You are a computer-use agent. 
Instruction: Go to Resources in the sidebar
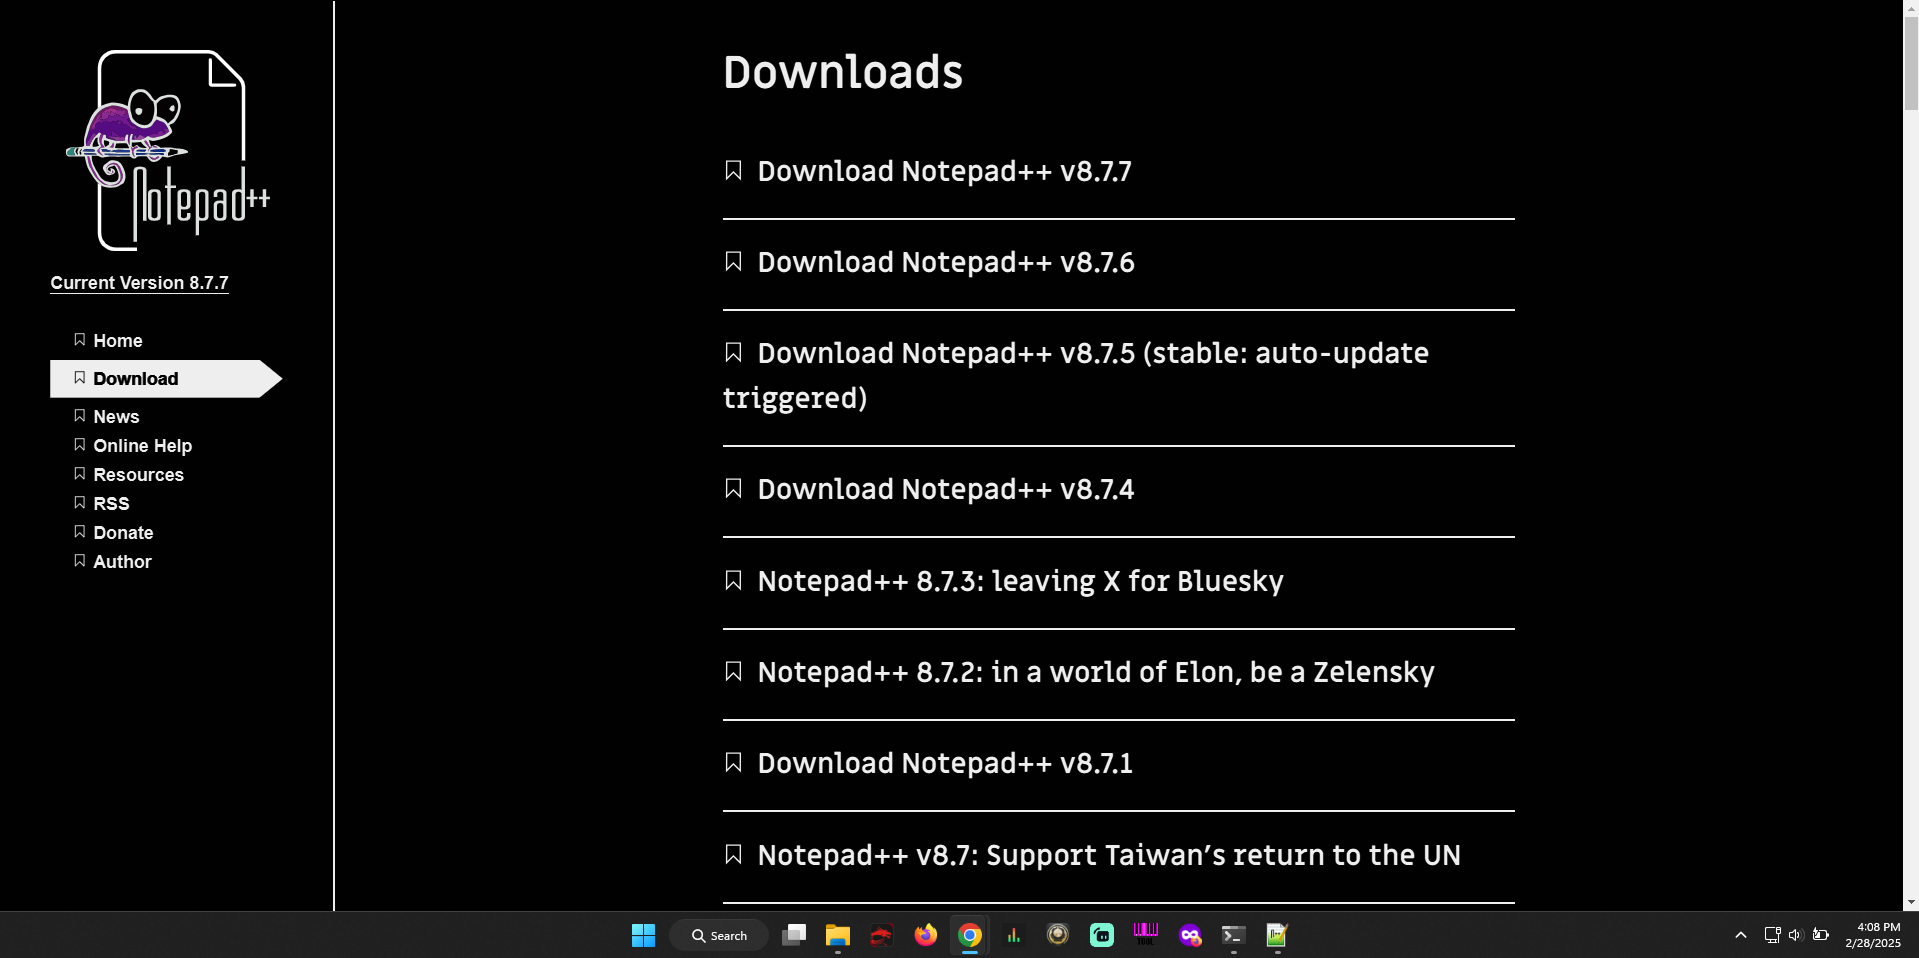138,475
